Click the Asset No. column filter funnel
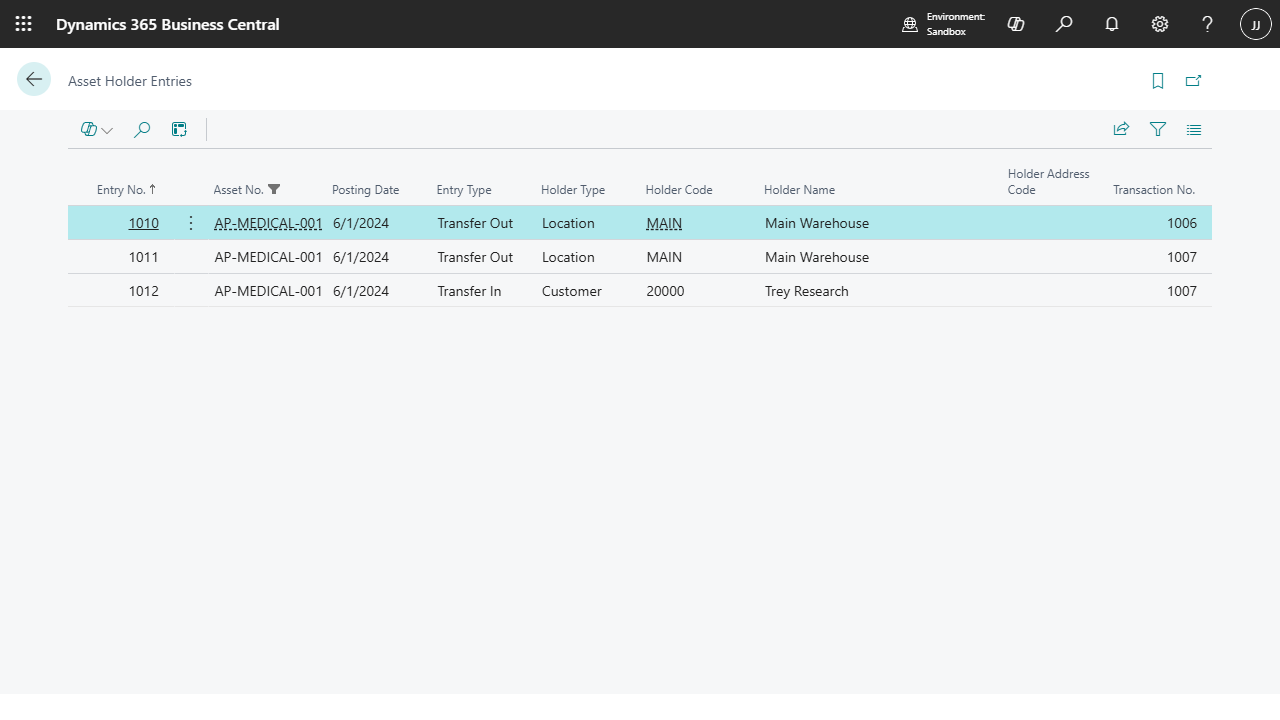 pyautogui.click(x=274, y=189)
